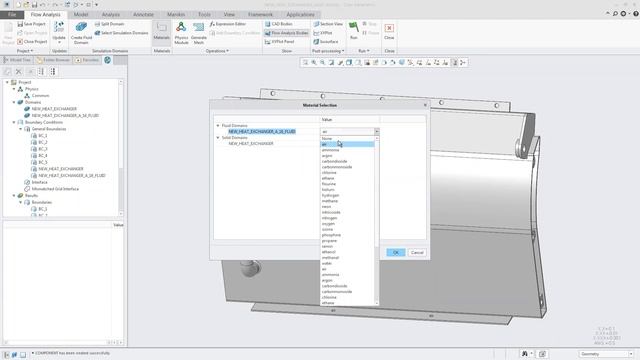The height and width of the screenshot is (360, 640).
Task: Open the Applications ribbon tab
Action: (x=300, y=15)
